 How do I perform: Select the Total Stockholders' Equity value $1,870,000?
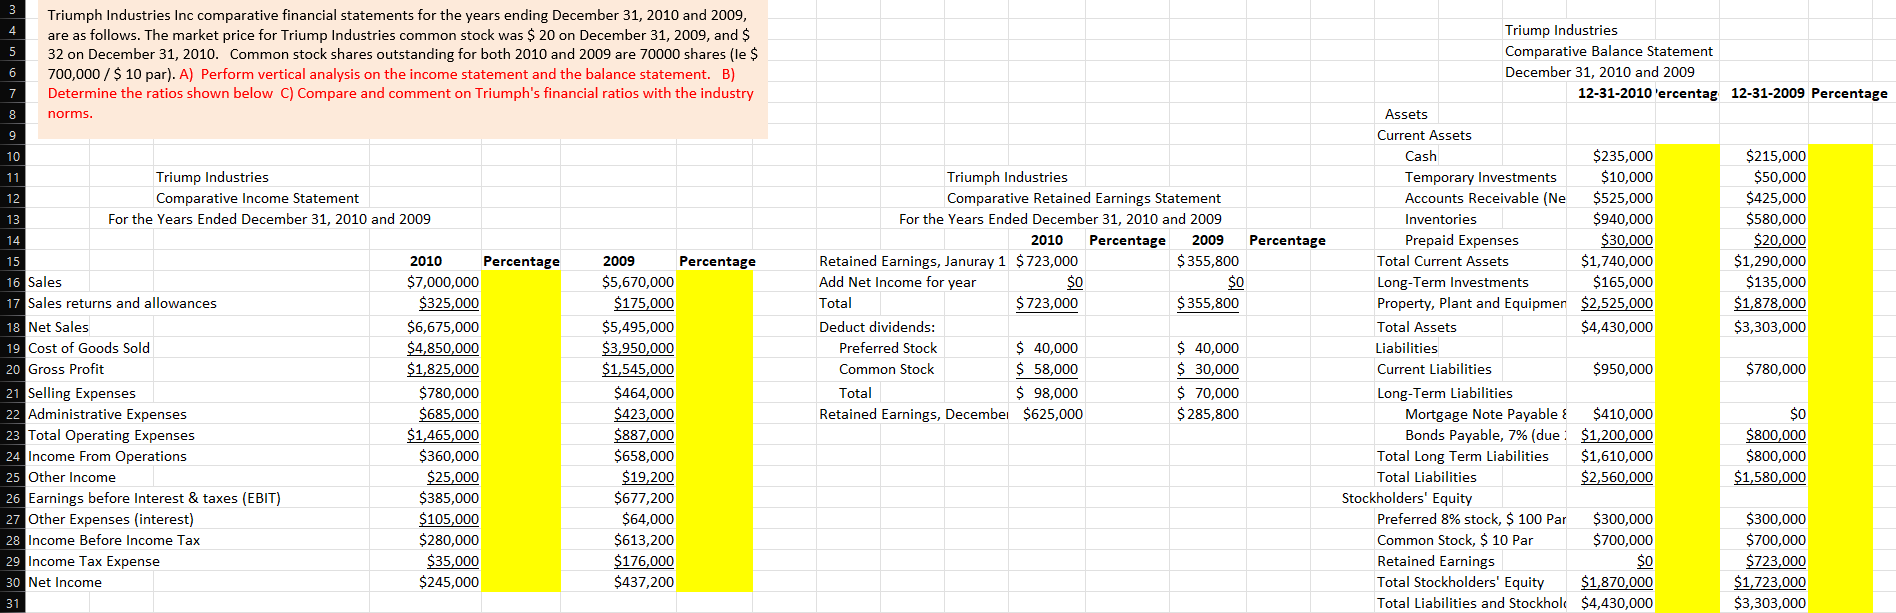(1616, 582)
